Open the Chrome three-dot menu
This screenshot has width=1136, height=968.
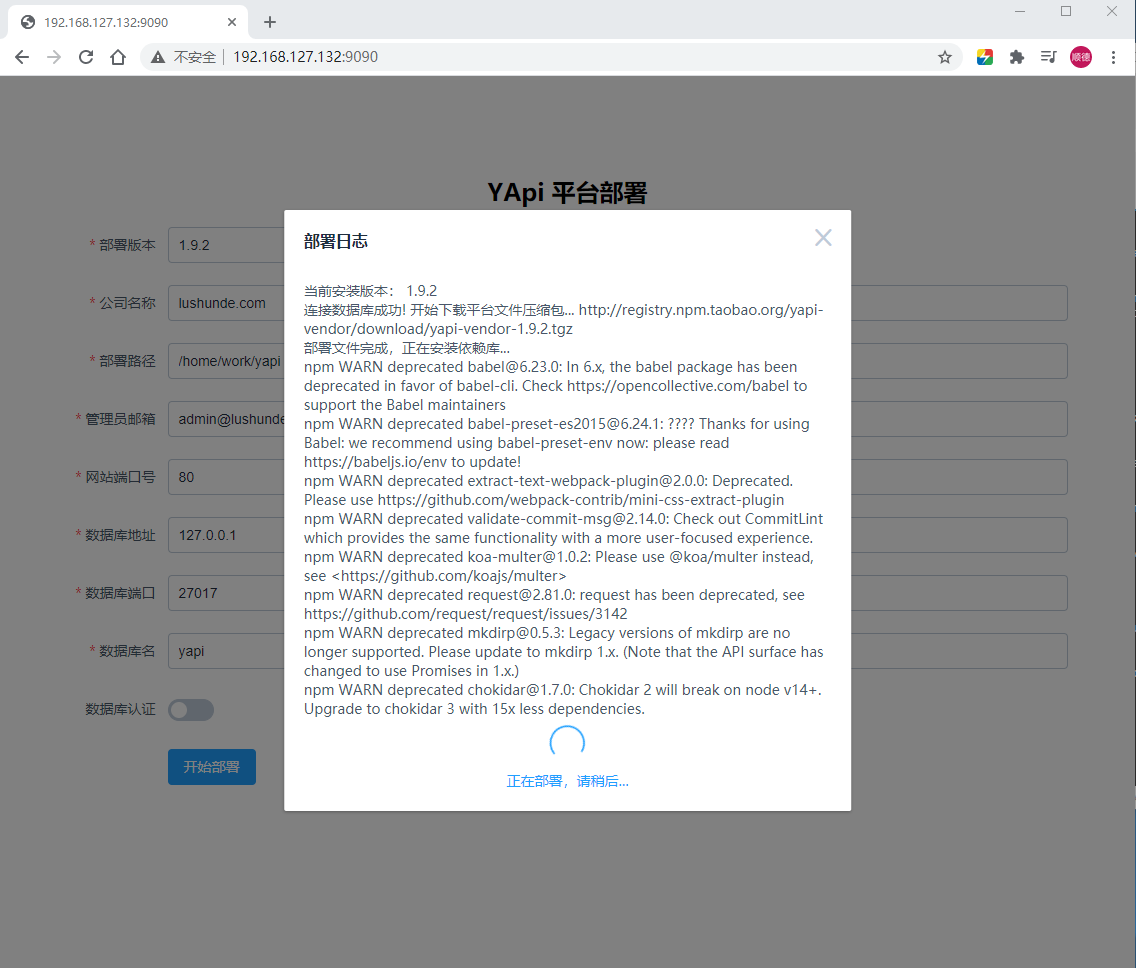(1114, 57)
